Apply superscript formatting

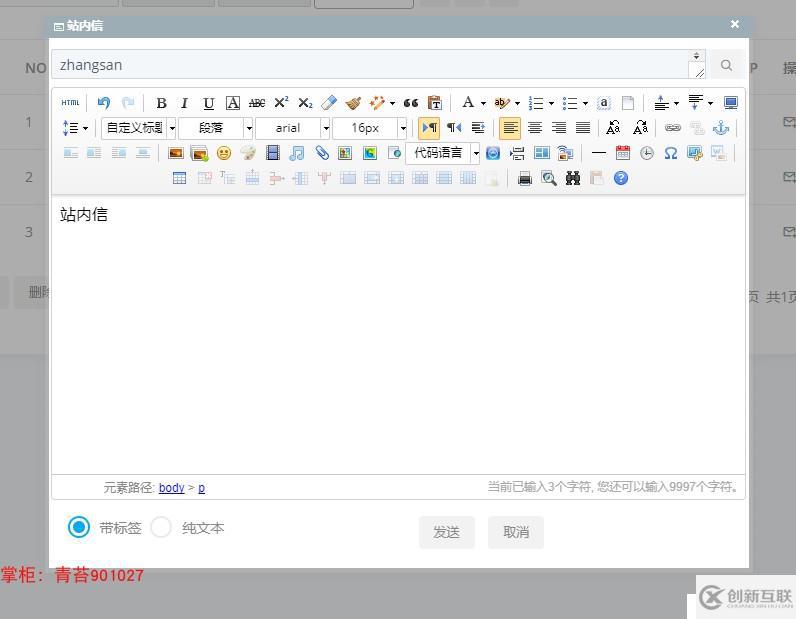[x=281, y=103]
